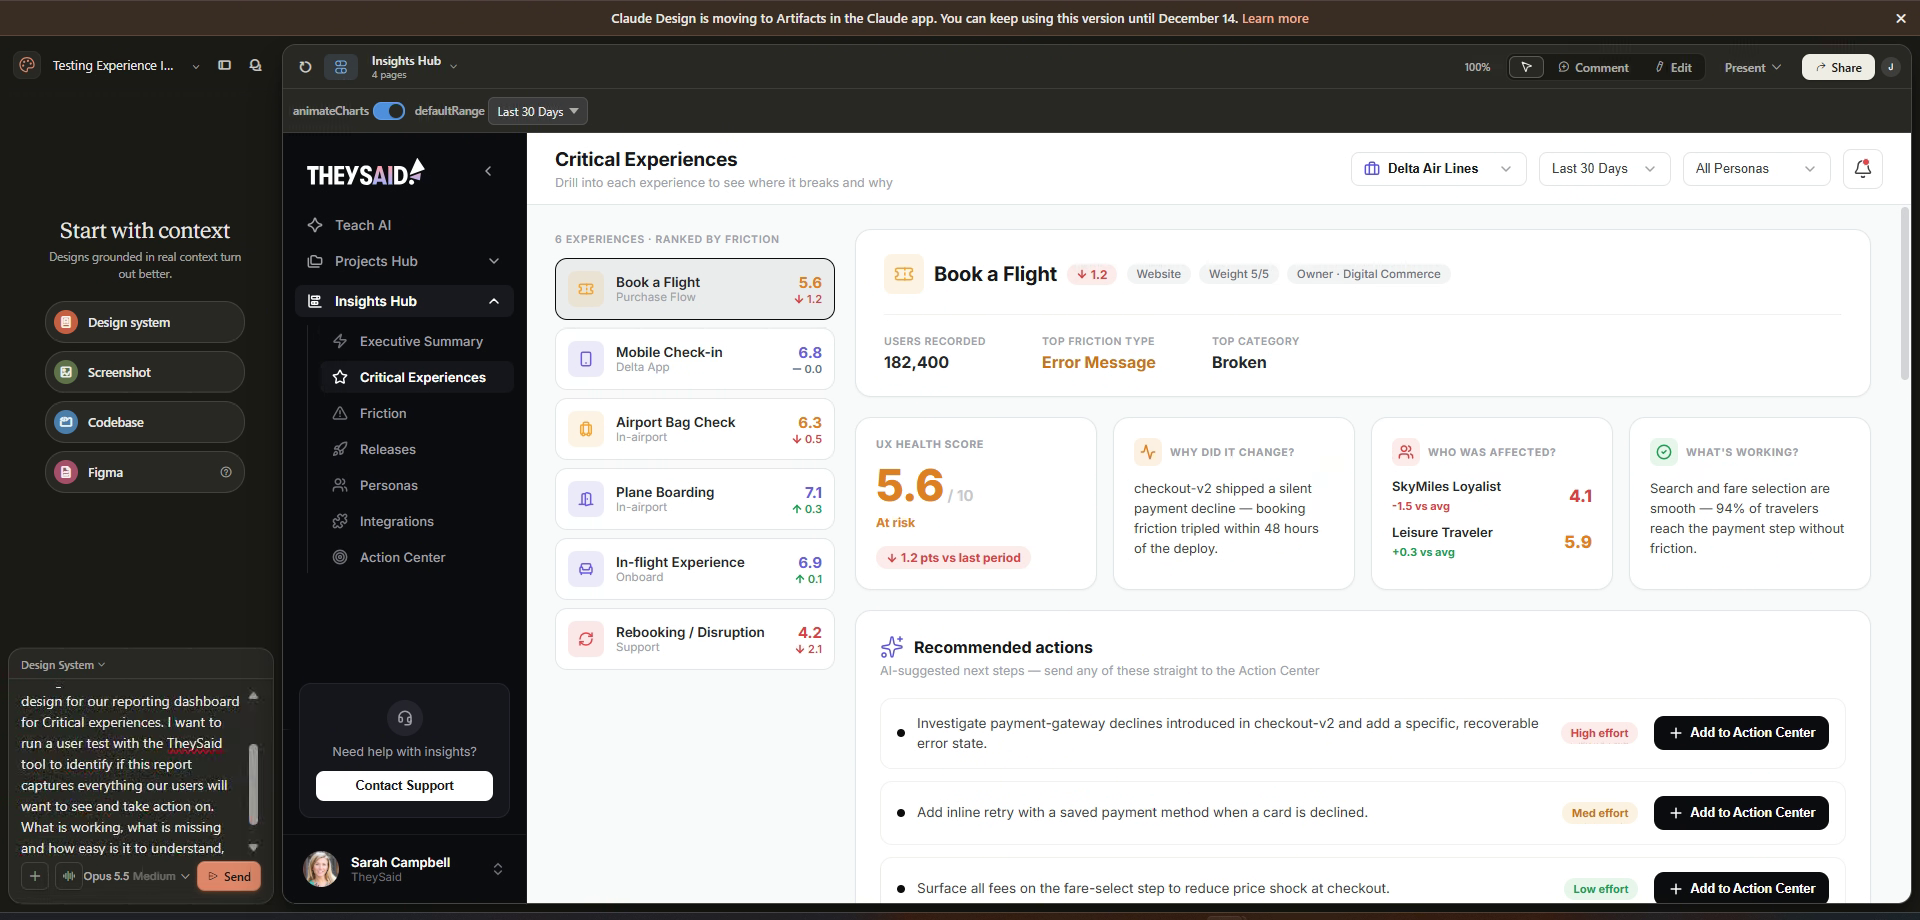
Task: Open the Delta Air Lines company dropdown
Action: 1439,169
